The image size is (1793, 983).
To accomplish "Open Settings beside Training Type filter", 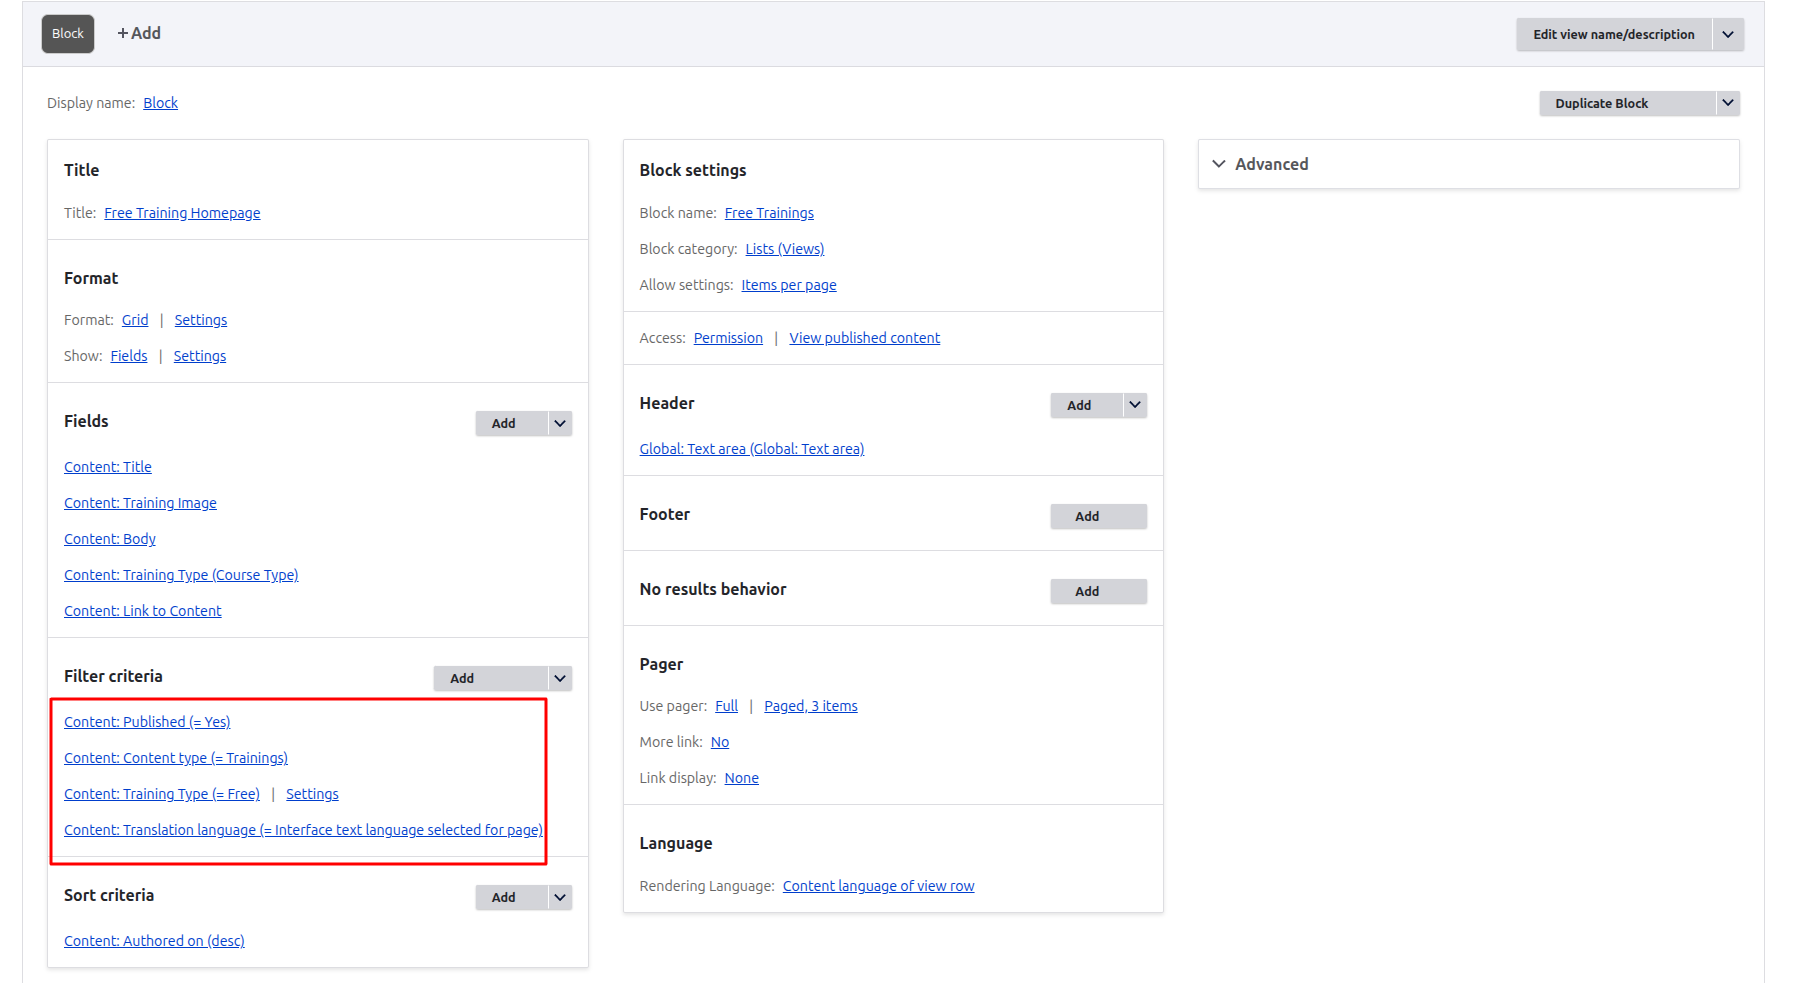I will (x=312, y=794).
